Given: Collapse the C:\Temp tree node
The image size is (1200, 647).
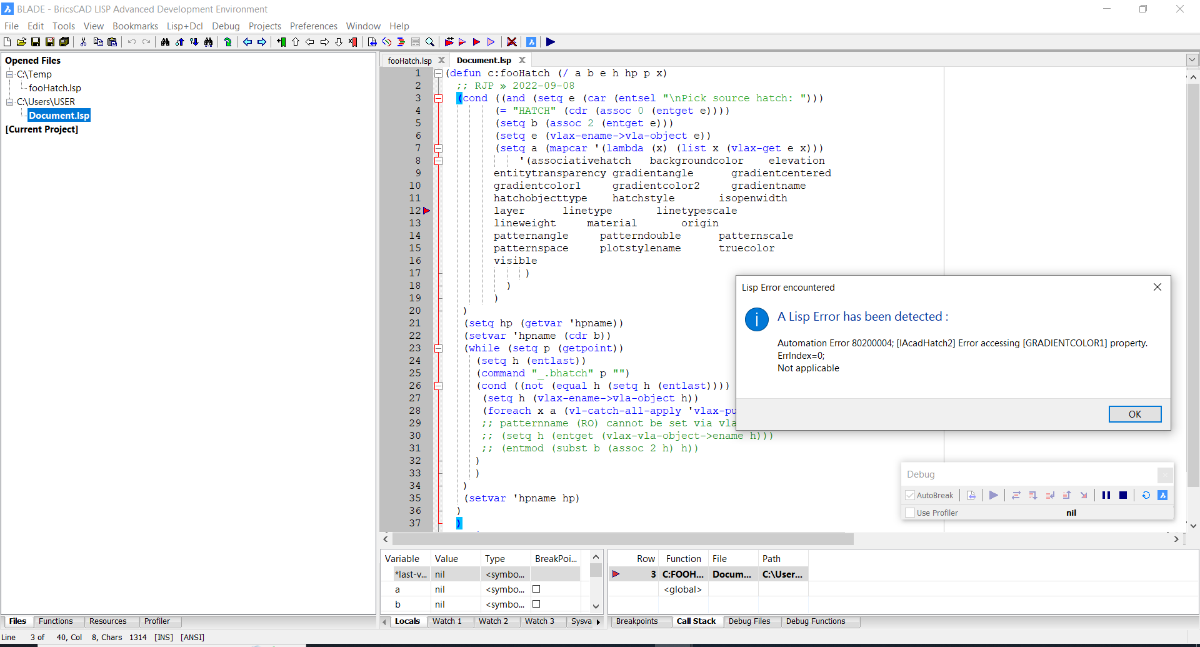Looking at the screenshot, I should click(10, 74).
